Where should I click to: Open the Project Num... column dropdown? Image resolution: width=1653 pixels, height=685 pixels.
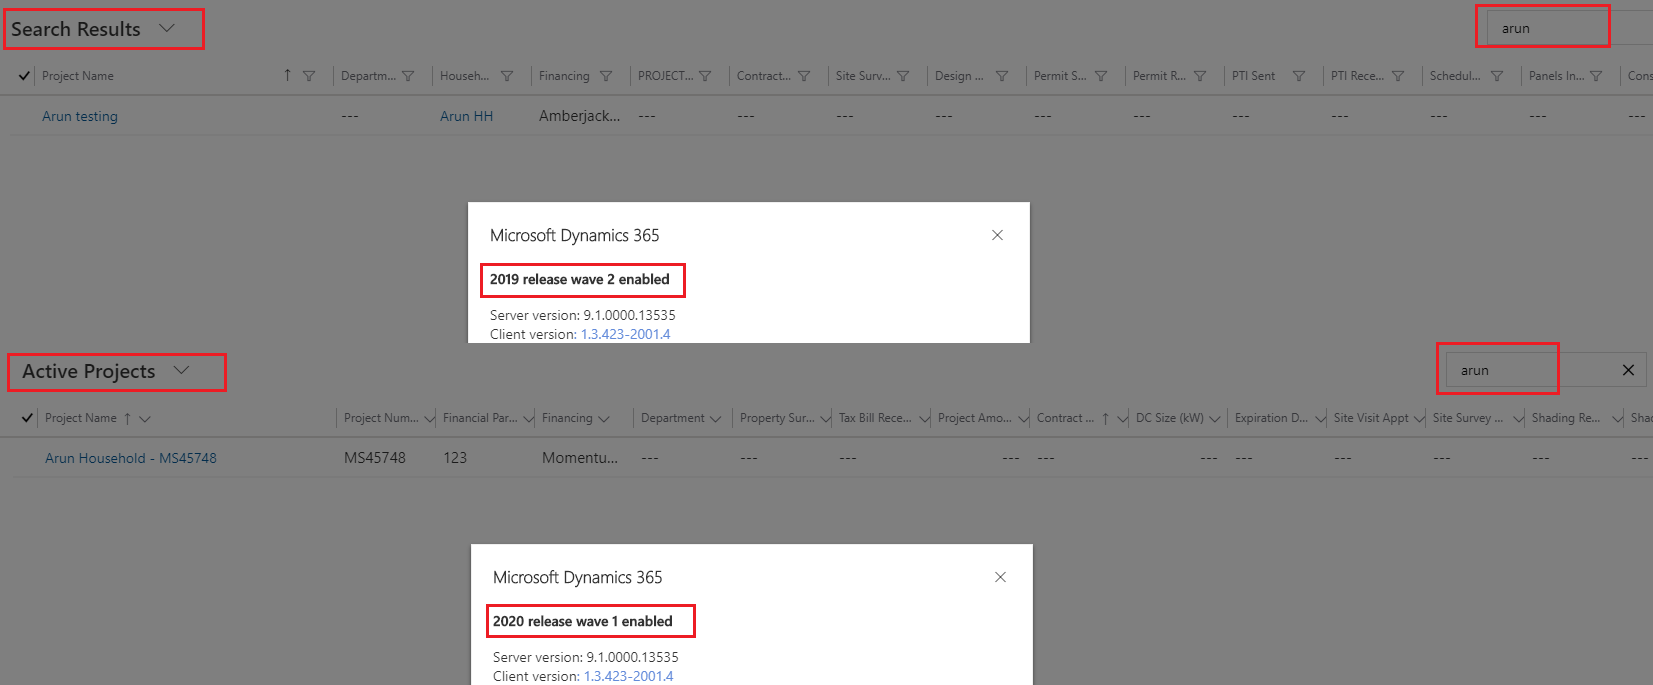tap(429, 419)
